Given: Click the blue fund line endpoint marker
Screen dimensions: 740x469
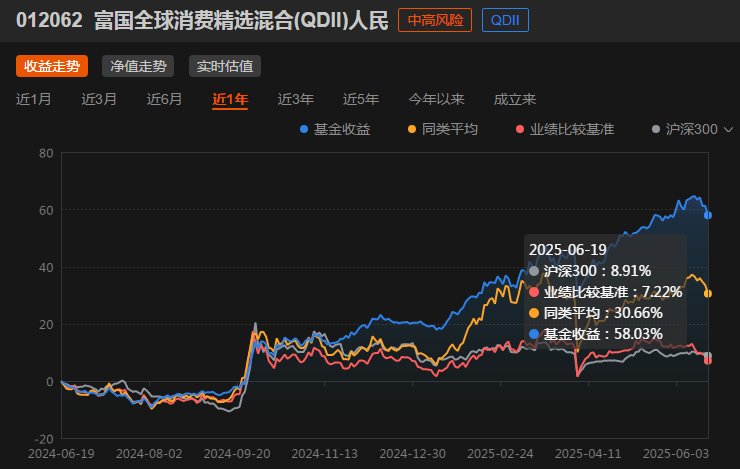Looking at the screenshot, I should [708, 215].
